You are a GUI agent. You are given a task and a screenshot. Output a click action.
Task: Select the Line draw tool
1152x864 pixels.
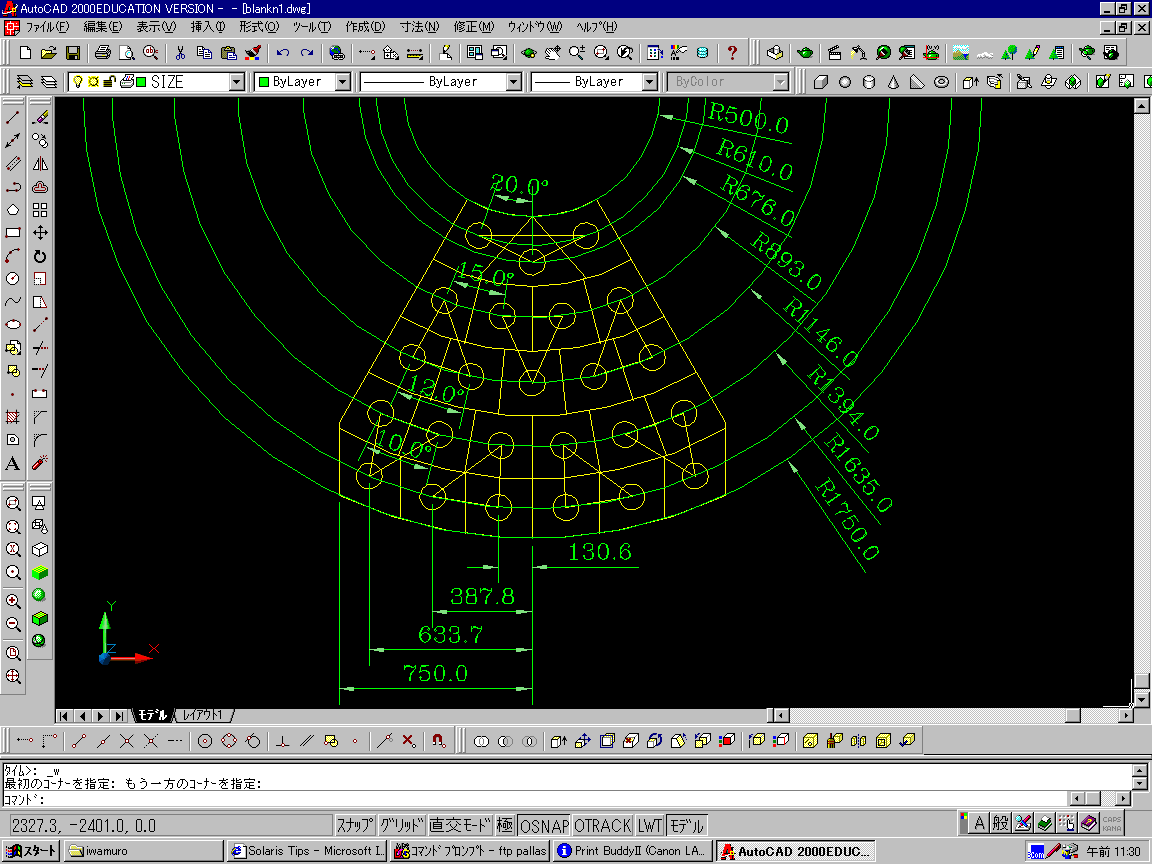pos(12,118)
